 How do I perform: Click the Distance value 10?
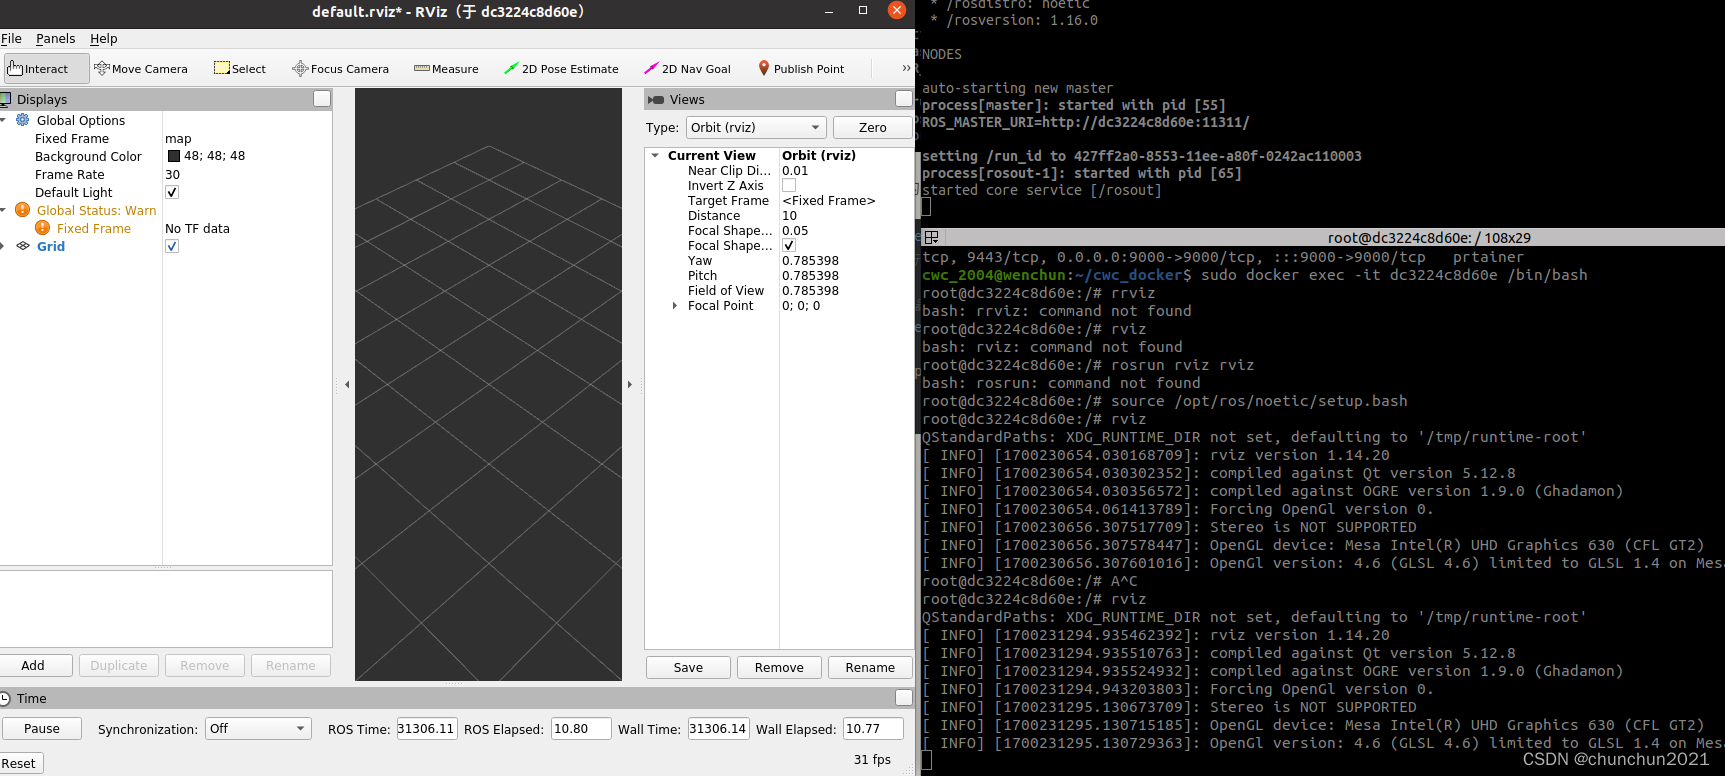789,216
